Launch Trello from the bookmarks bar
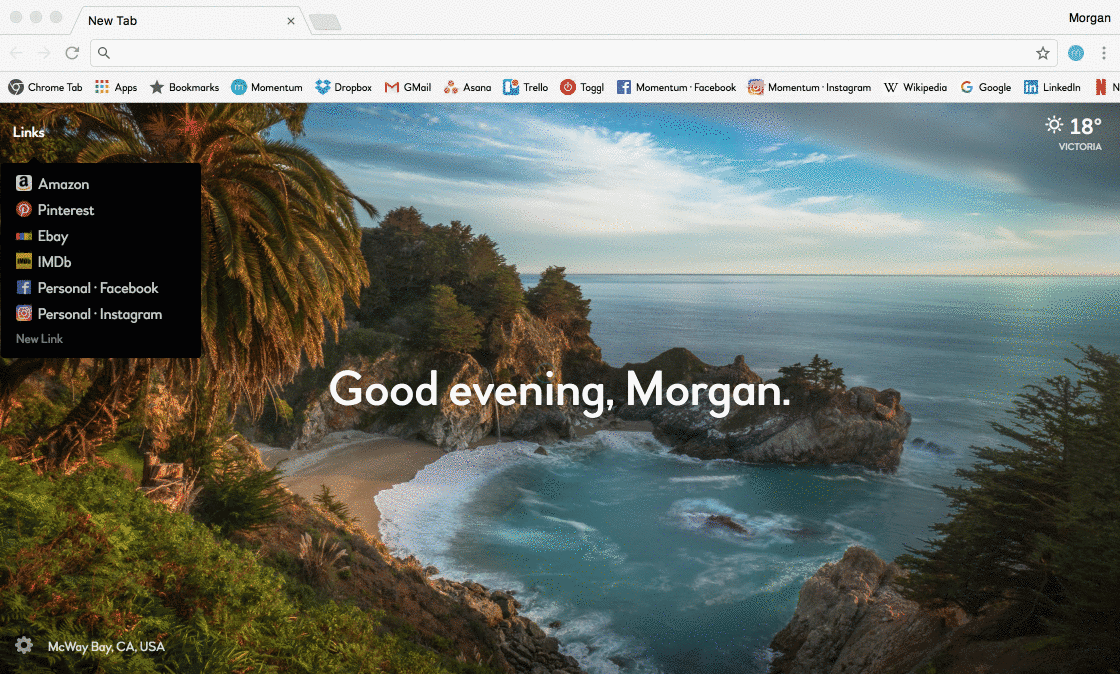The width and height of the screenshot is (1120, 674). pyautogui.click(x=526, y=87)
